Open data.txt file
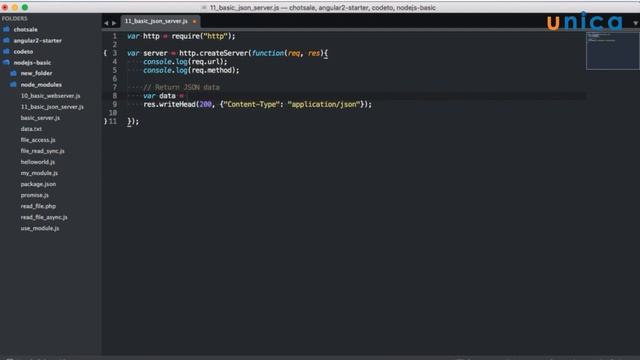This screenshot has height=360, width=640. [x=31, y=129]
